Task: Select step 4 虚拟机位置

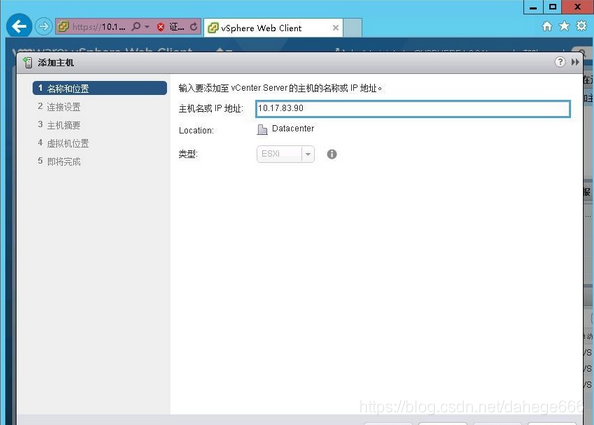Action: (63, 143)
